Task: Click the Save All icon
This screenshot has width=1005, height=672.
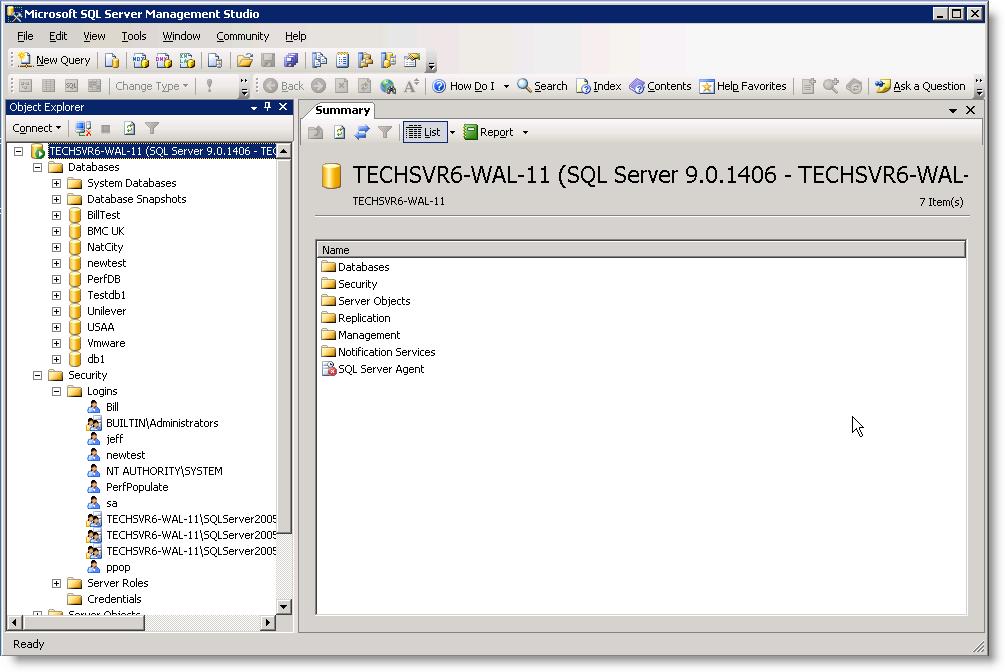Action: point(291,61)
